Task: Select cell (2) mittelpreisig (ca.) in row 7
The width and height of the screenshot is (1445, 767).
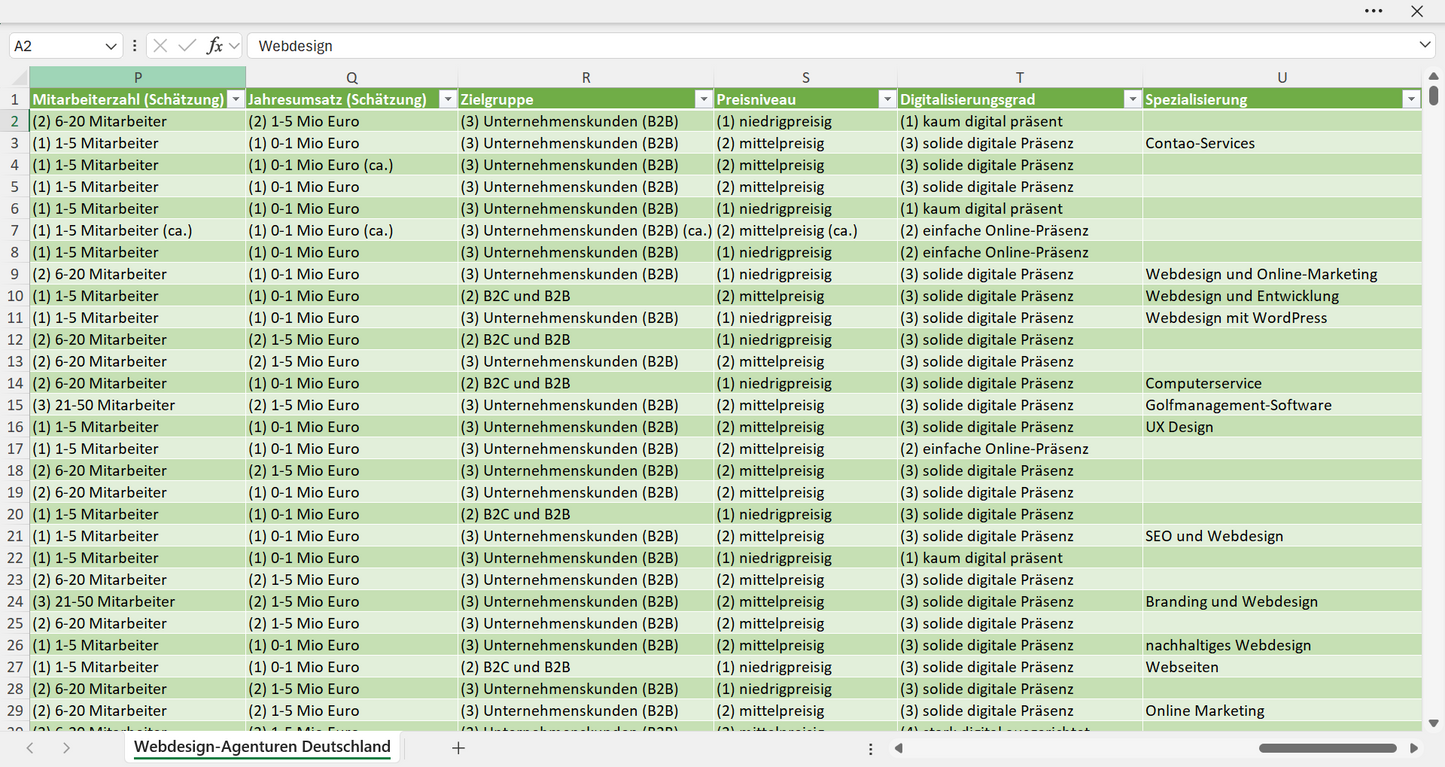Action: pyautogui.click(x=806, y=230)
